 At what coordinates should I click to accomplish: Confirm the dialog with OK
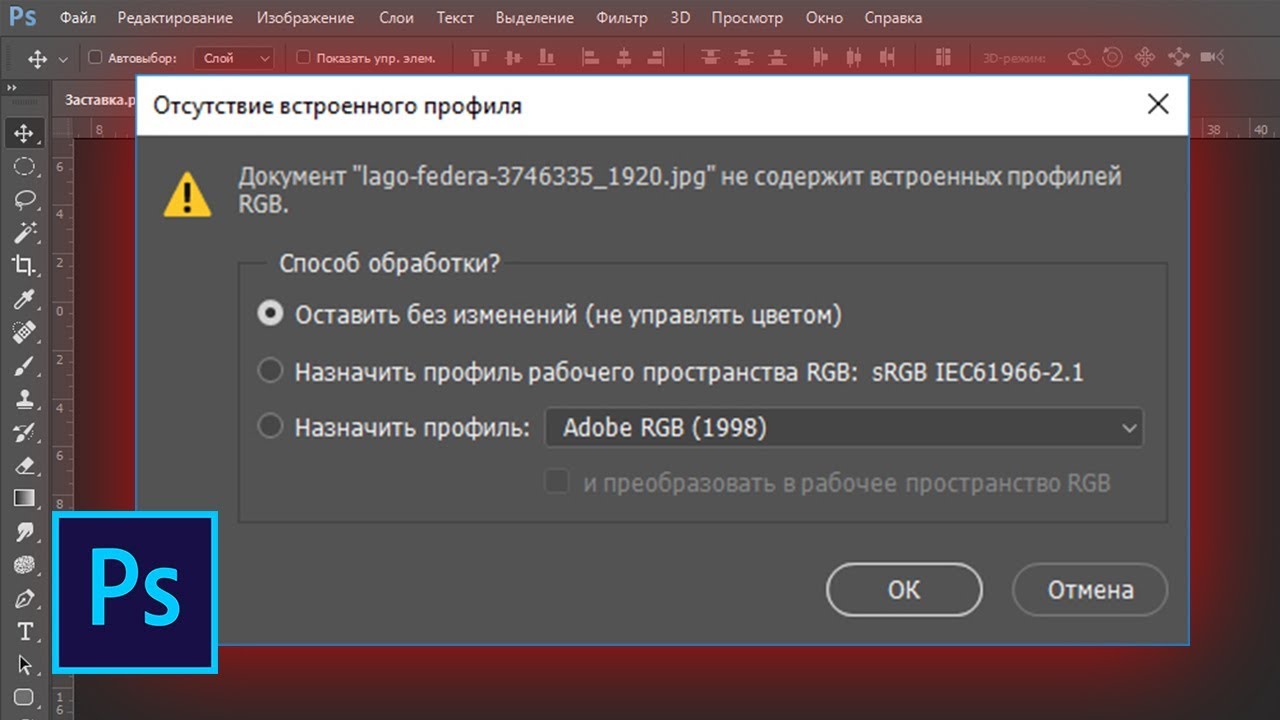pyautogui.click(x=904, y=590)
